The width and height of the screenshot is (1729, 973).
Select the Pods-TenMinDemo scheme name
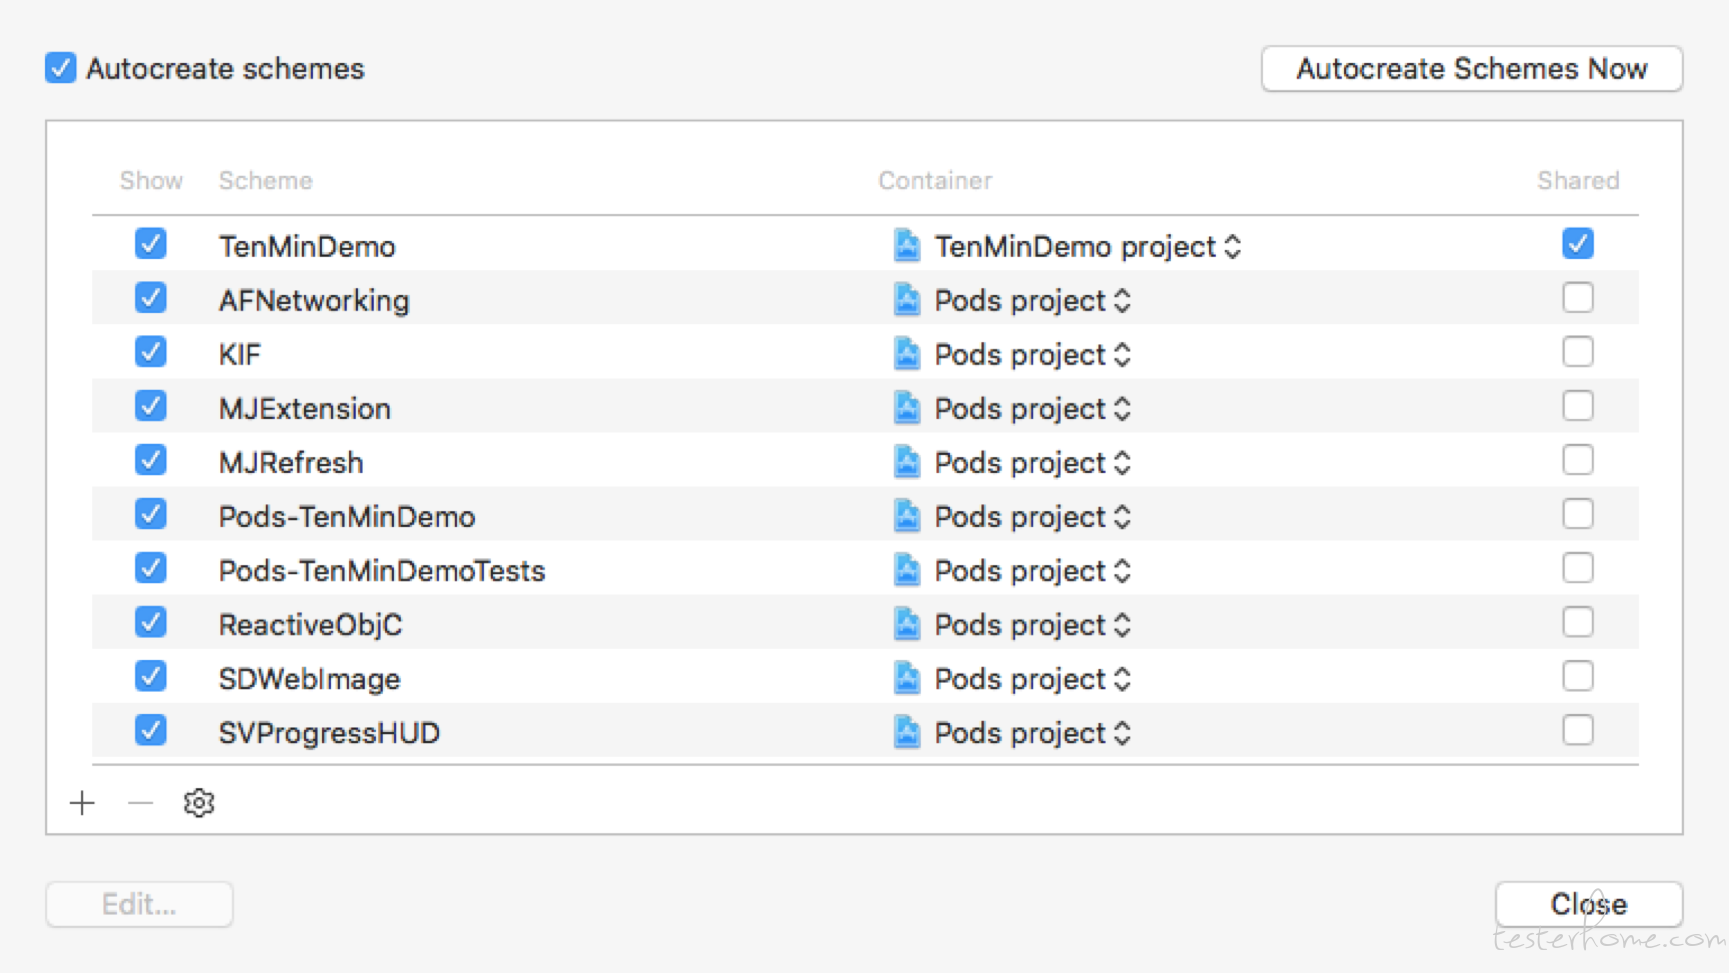(347, 517)
